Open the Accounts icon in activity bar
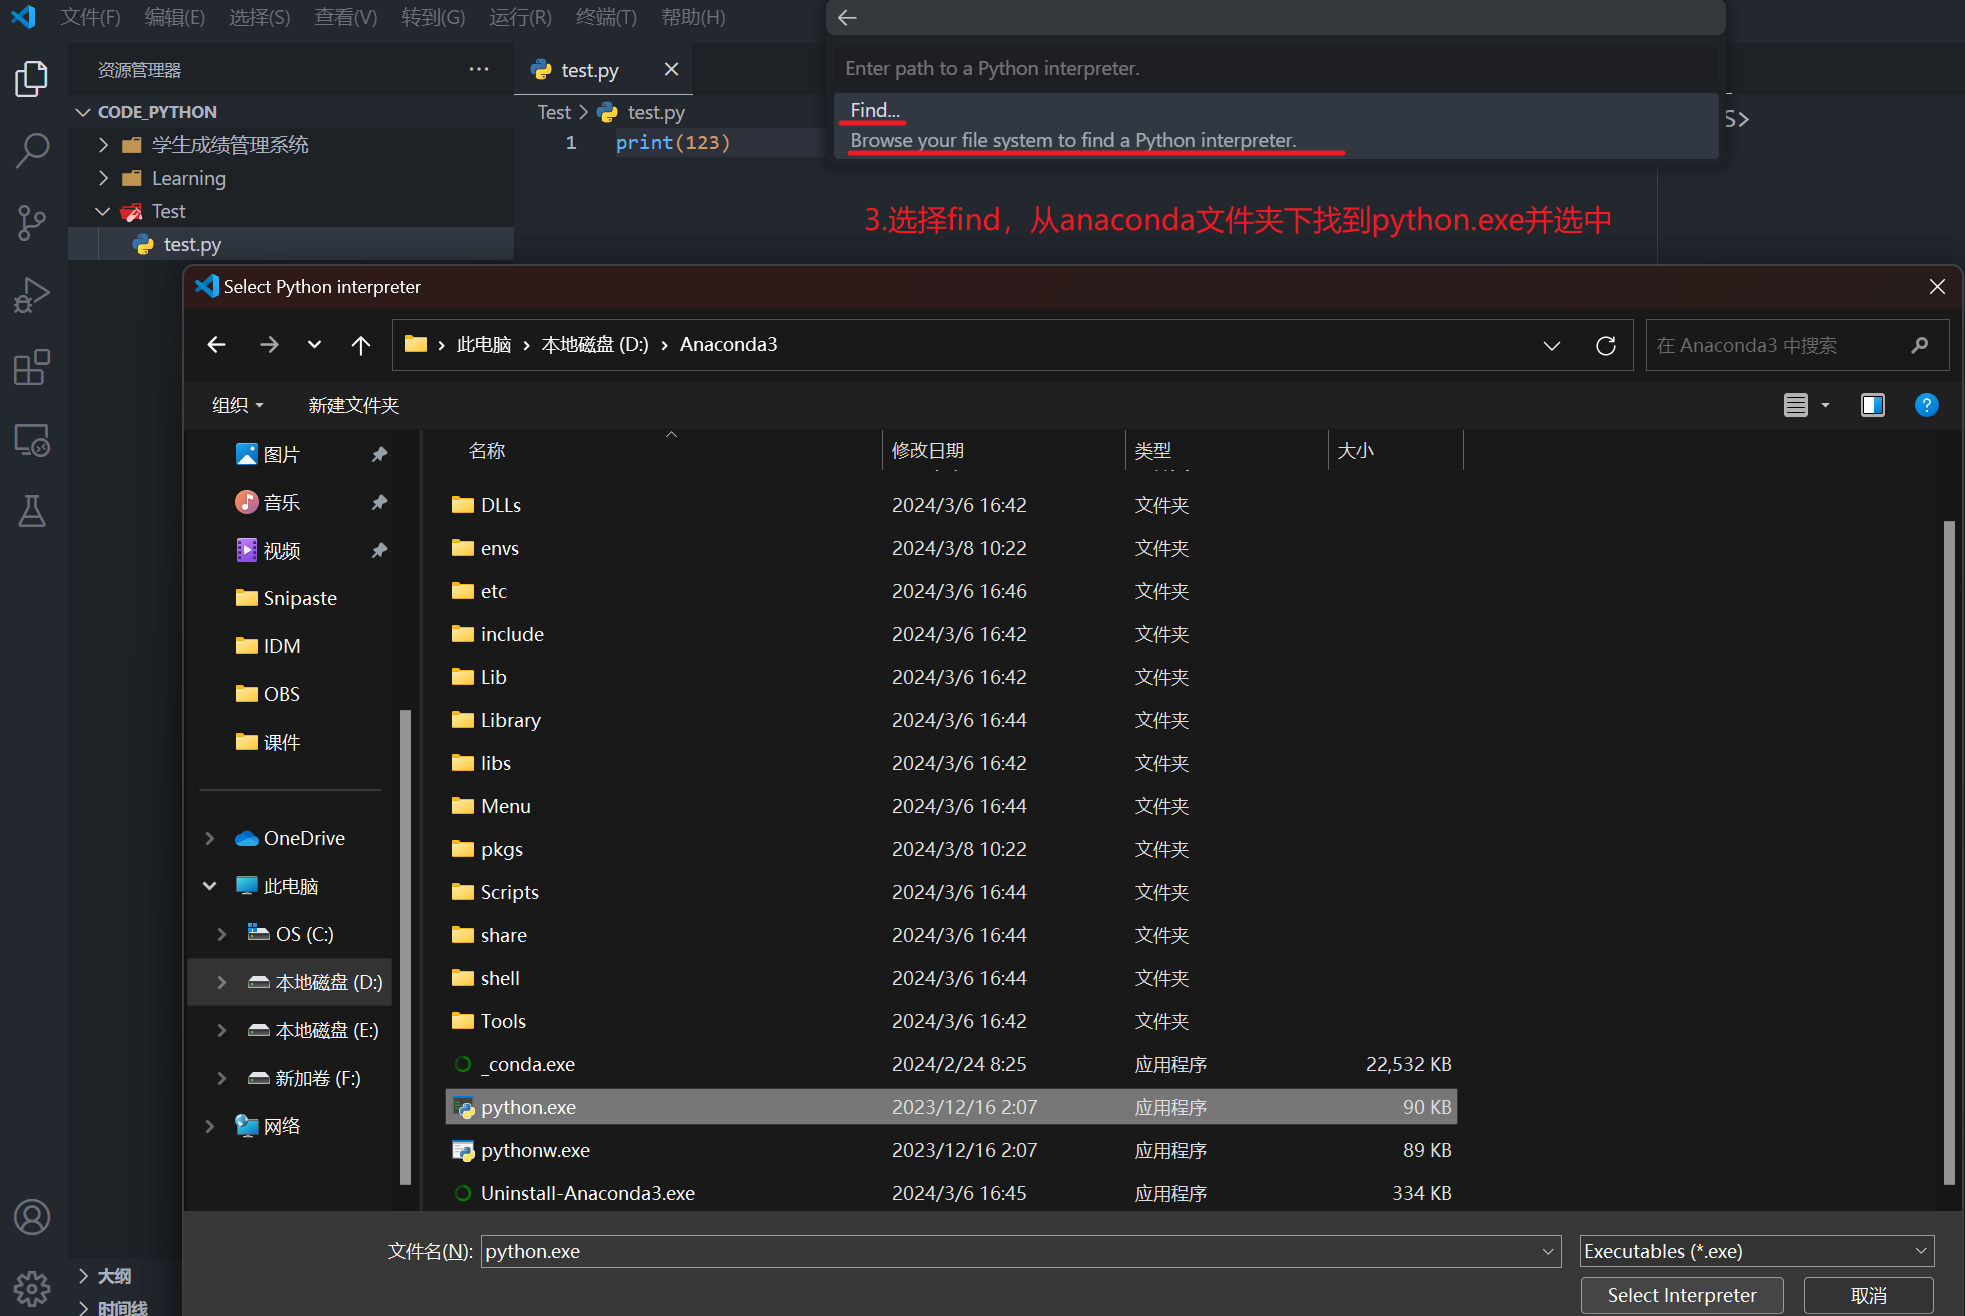 point(32,1217)
